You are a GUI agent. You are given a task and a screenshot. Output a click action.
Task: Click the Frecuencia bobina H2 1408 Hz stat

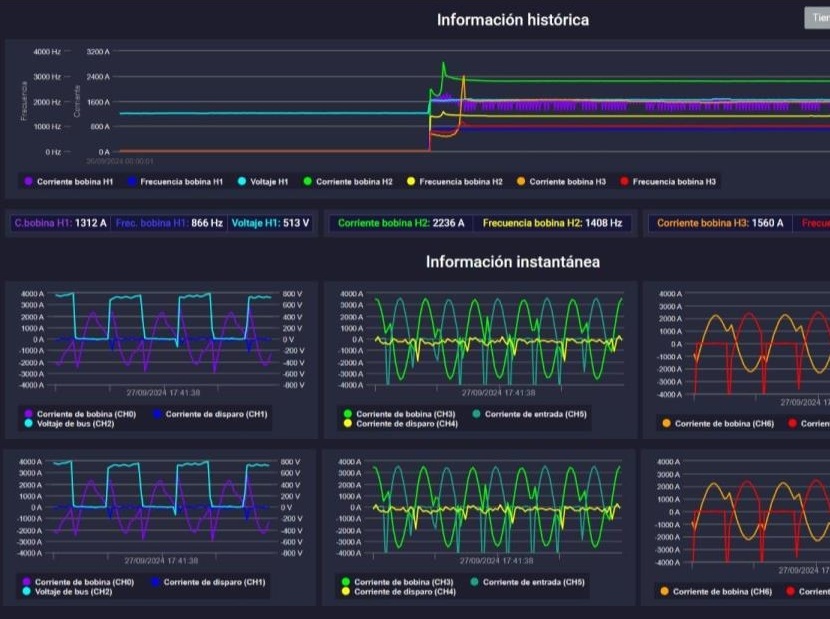[x=551, y=223]
